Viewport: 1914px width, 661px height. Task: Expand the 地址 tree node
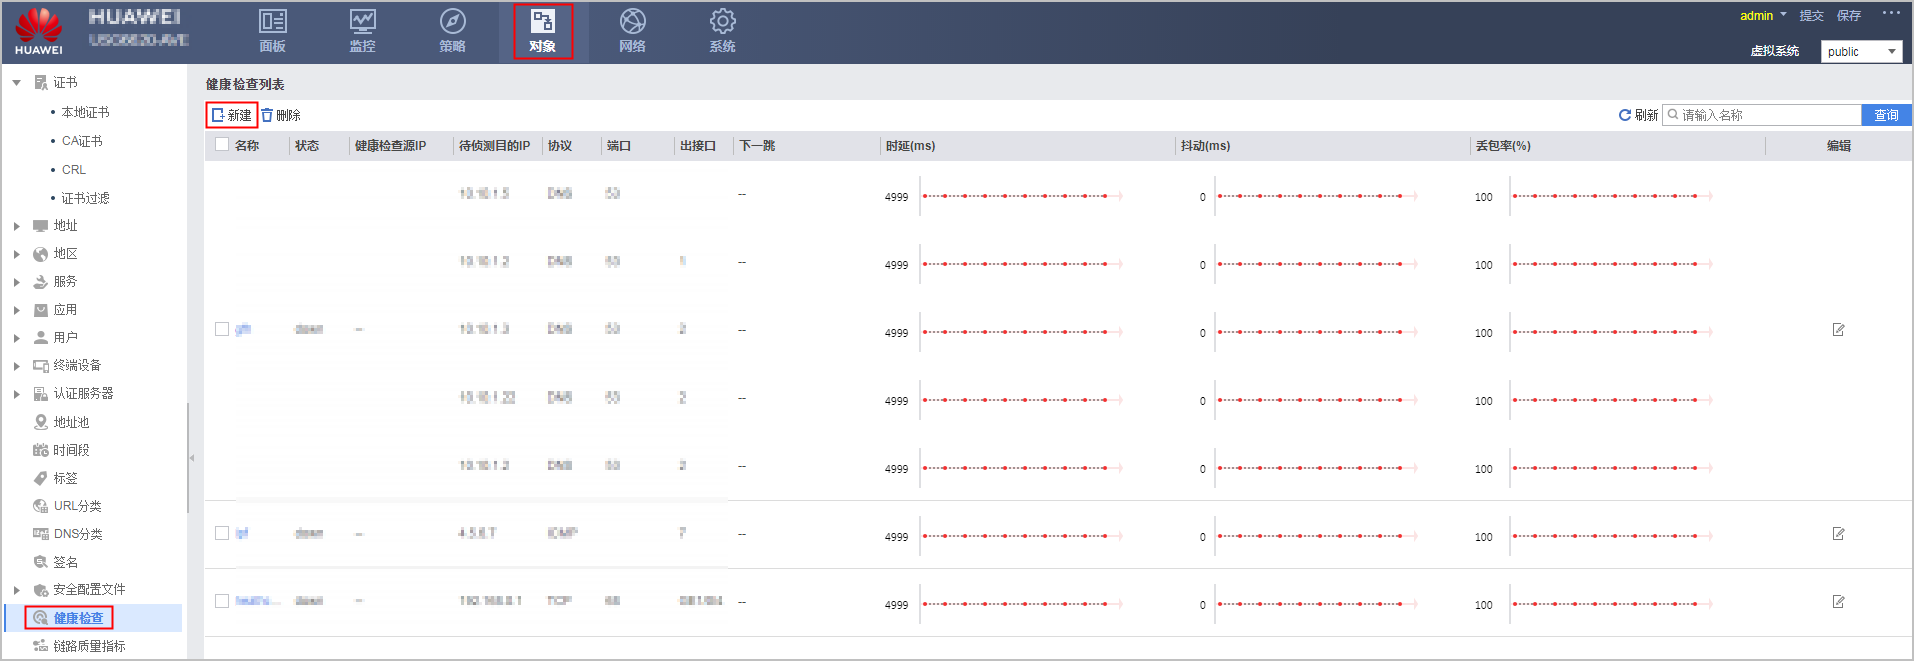[x=17, y=226]
